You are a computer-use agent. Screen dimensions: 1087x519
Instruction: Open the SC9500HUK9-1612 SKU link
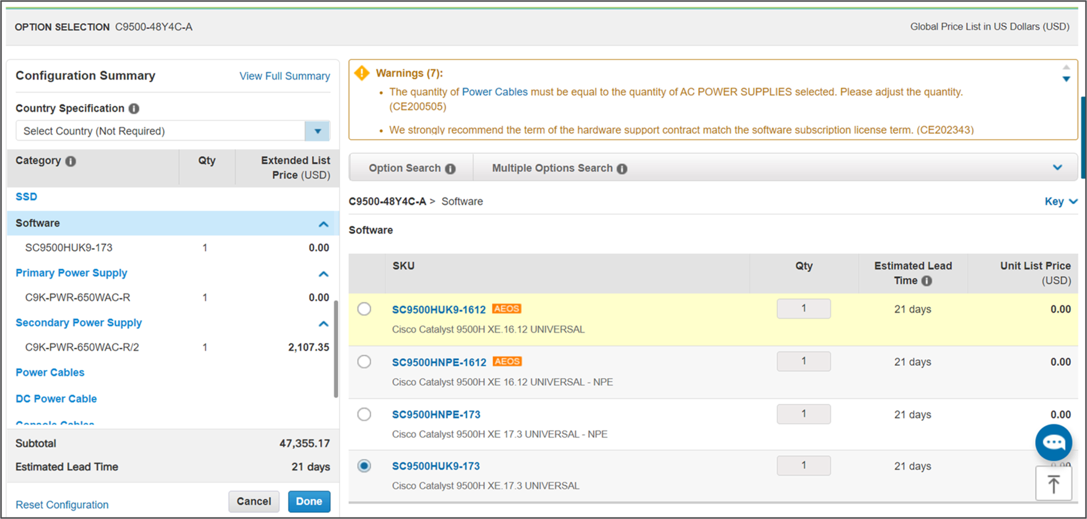coord(439,309)
